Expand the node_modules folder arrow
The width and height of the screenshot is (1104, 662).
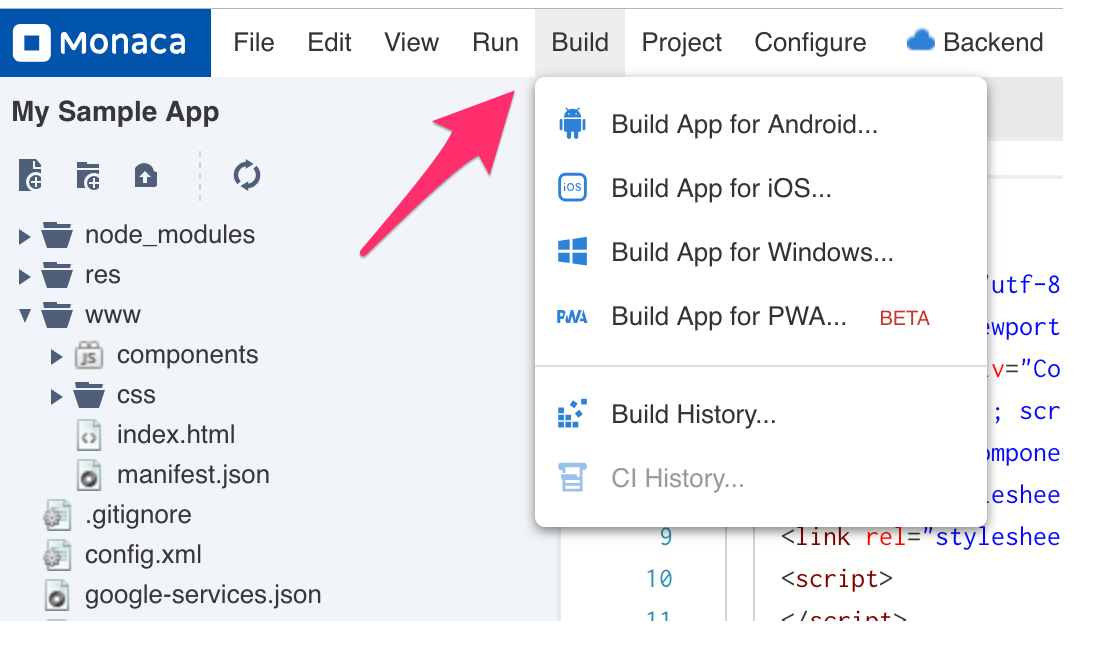coord(24,236)
